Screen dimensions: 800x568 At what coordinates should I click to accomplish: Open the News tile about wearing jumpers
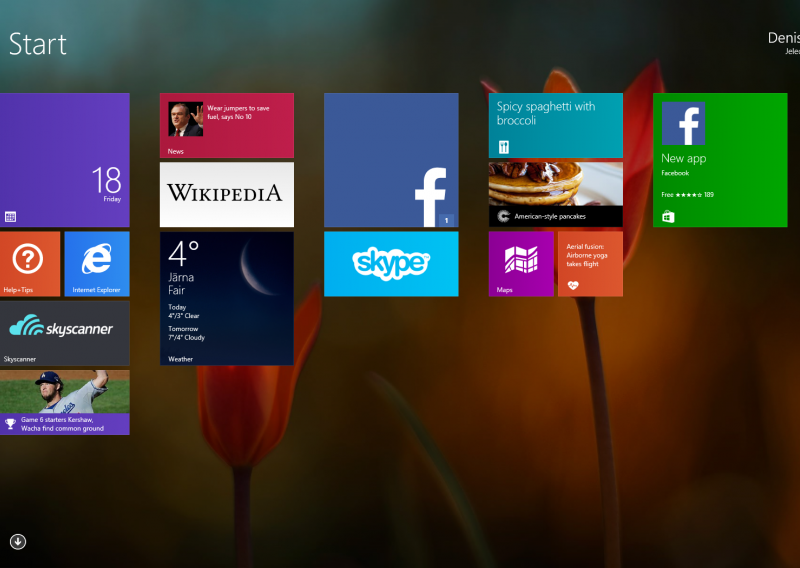click(227, 126)
